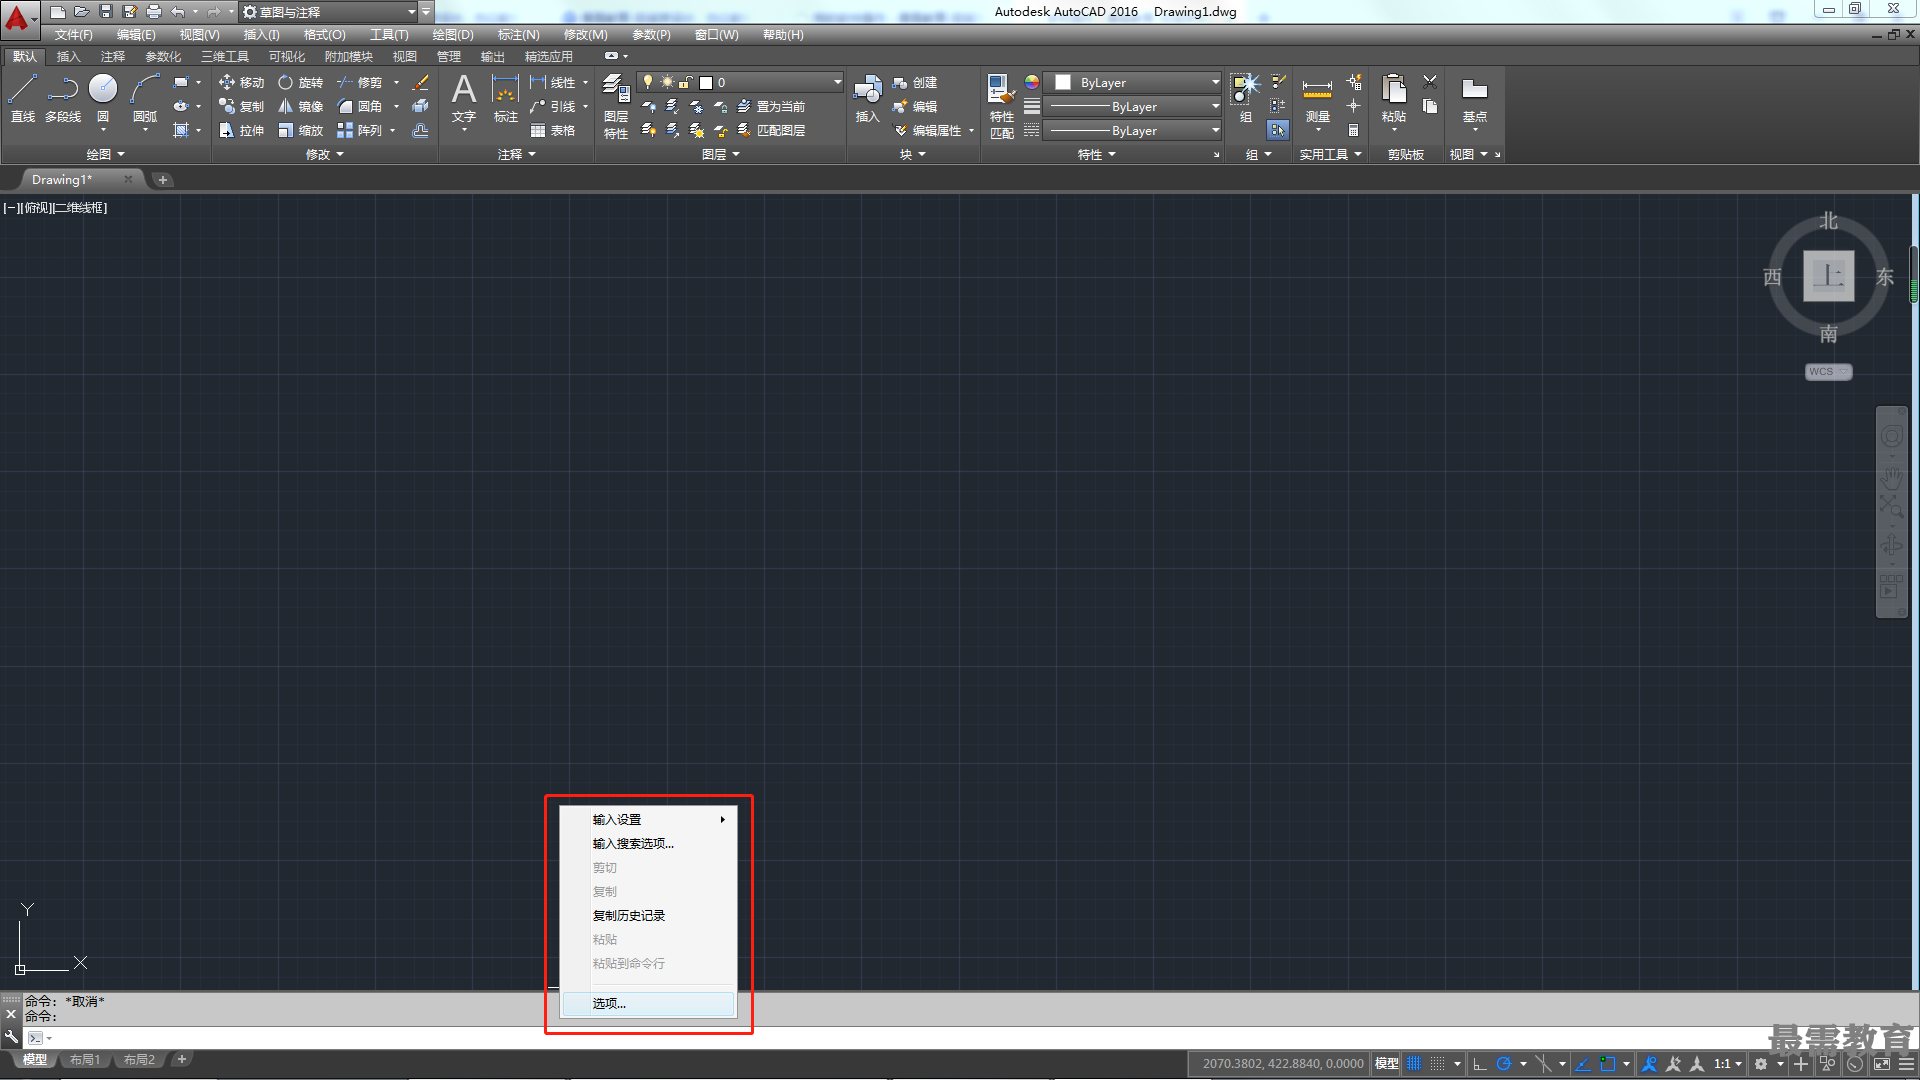This screenshot has height=1080, width=1920.
Task: Toggle polar tracking in status bar
Action: (x=1503, y=1064)
